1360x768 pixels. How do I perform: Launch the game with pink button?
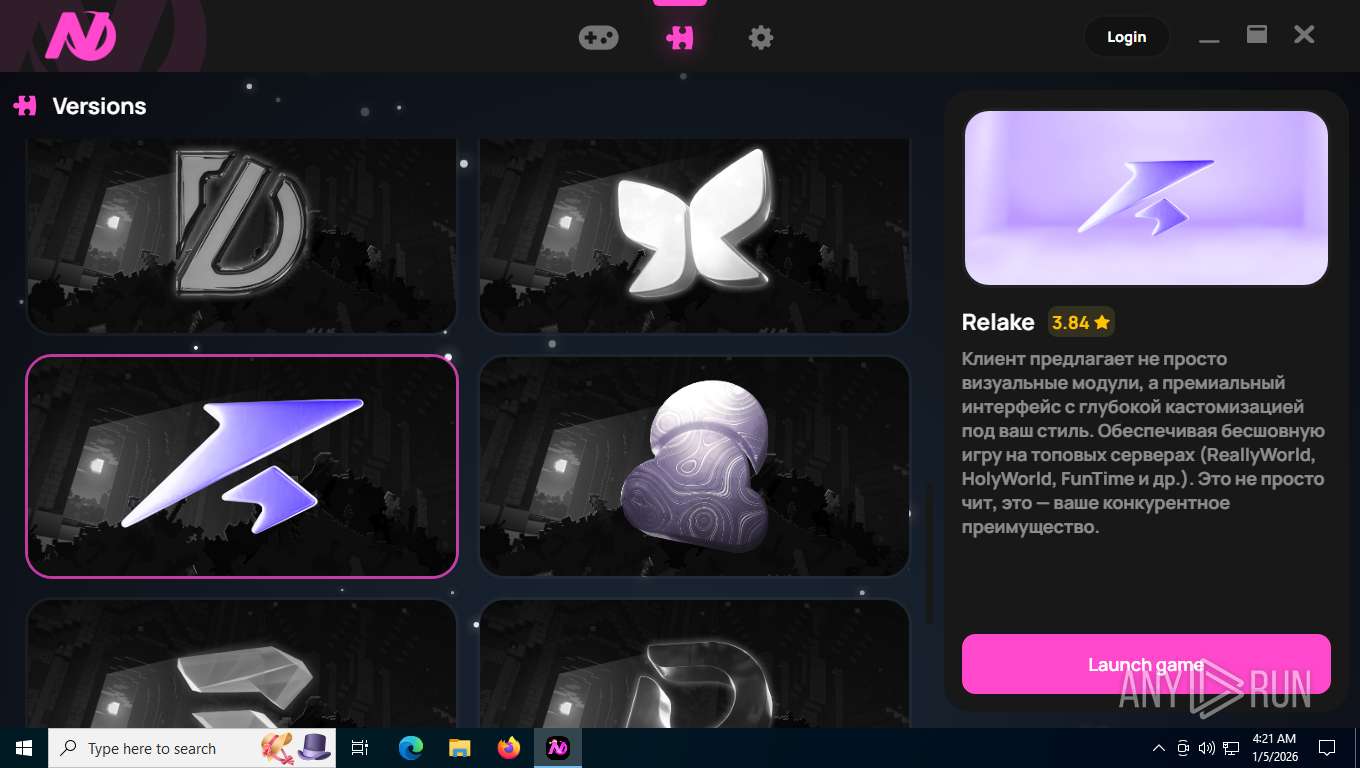(x=1146, y=664)
